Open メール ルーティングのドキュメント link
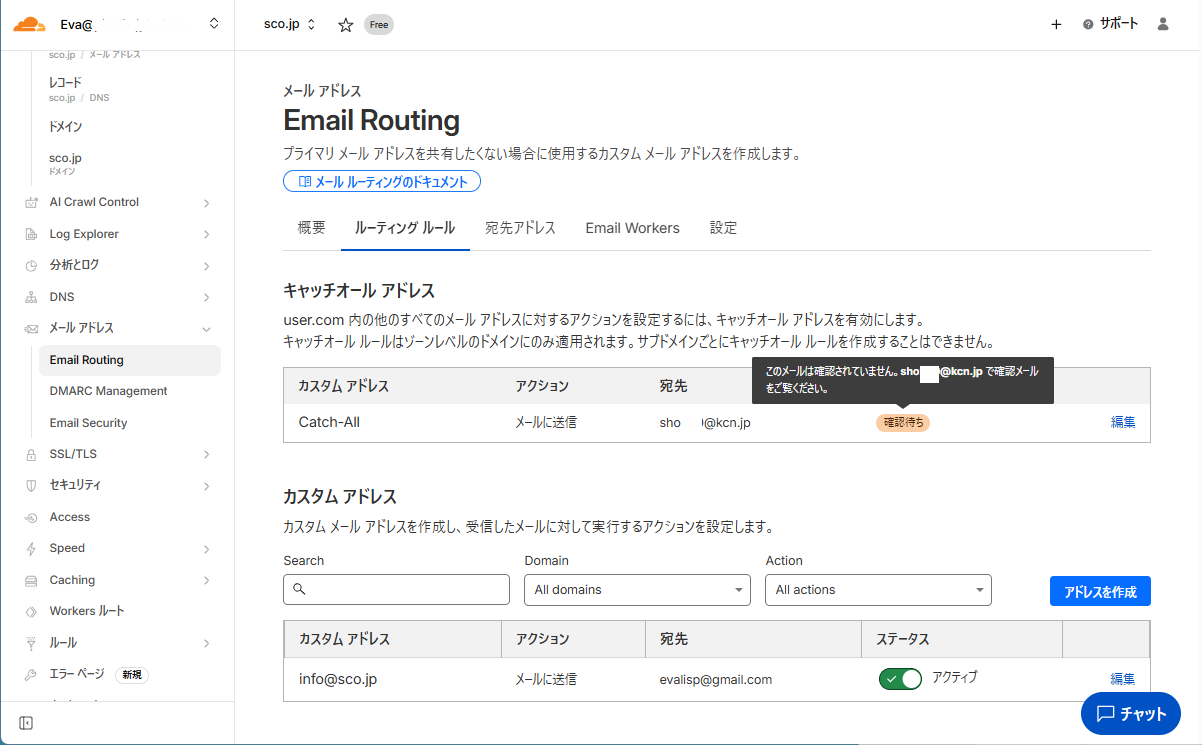The height and width of the screenshot is (745, 1202). [x=382, y=181]
